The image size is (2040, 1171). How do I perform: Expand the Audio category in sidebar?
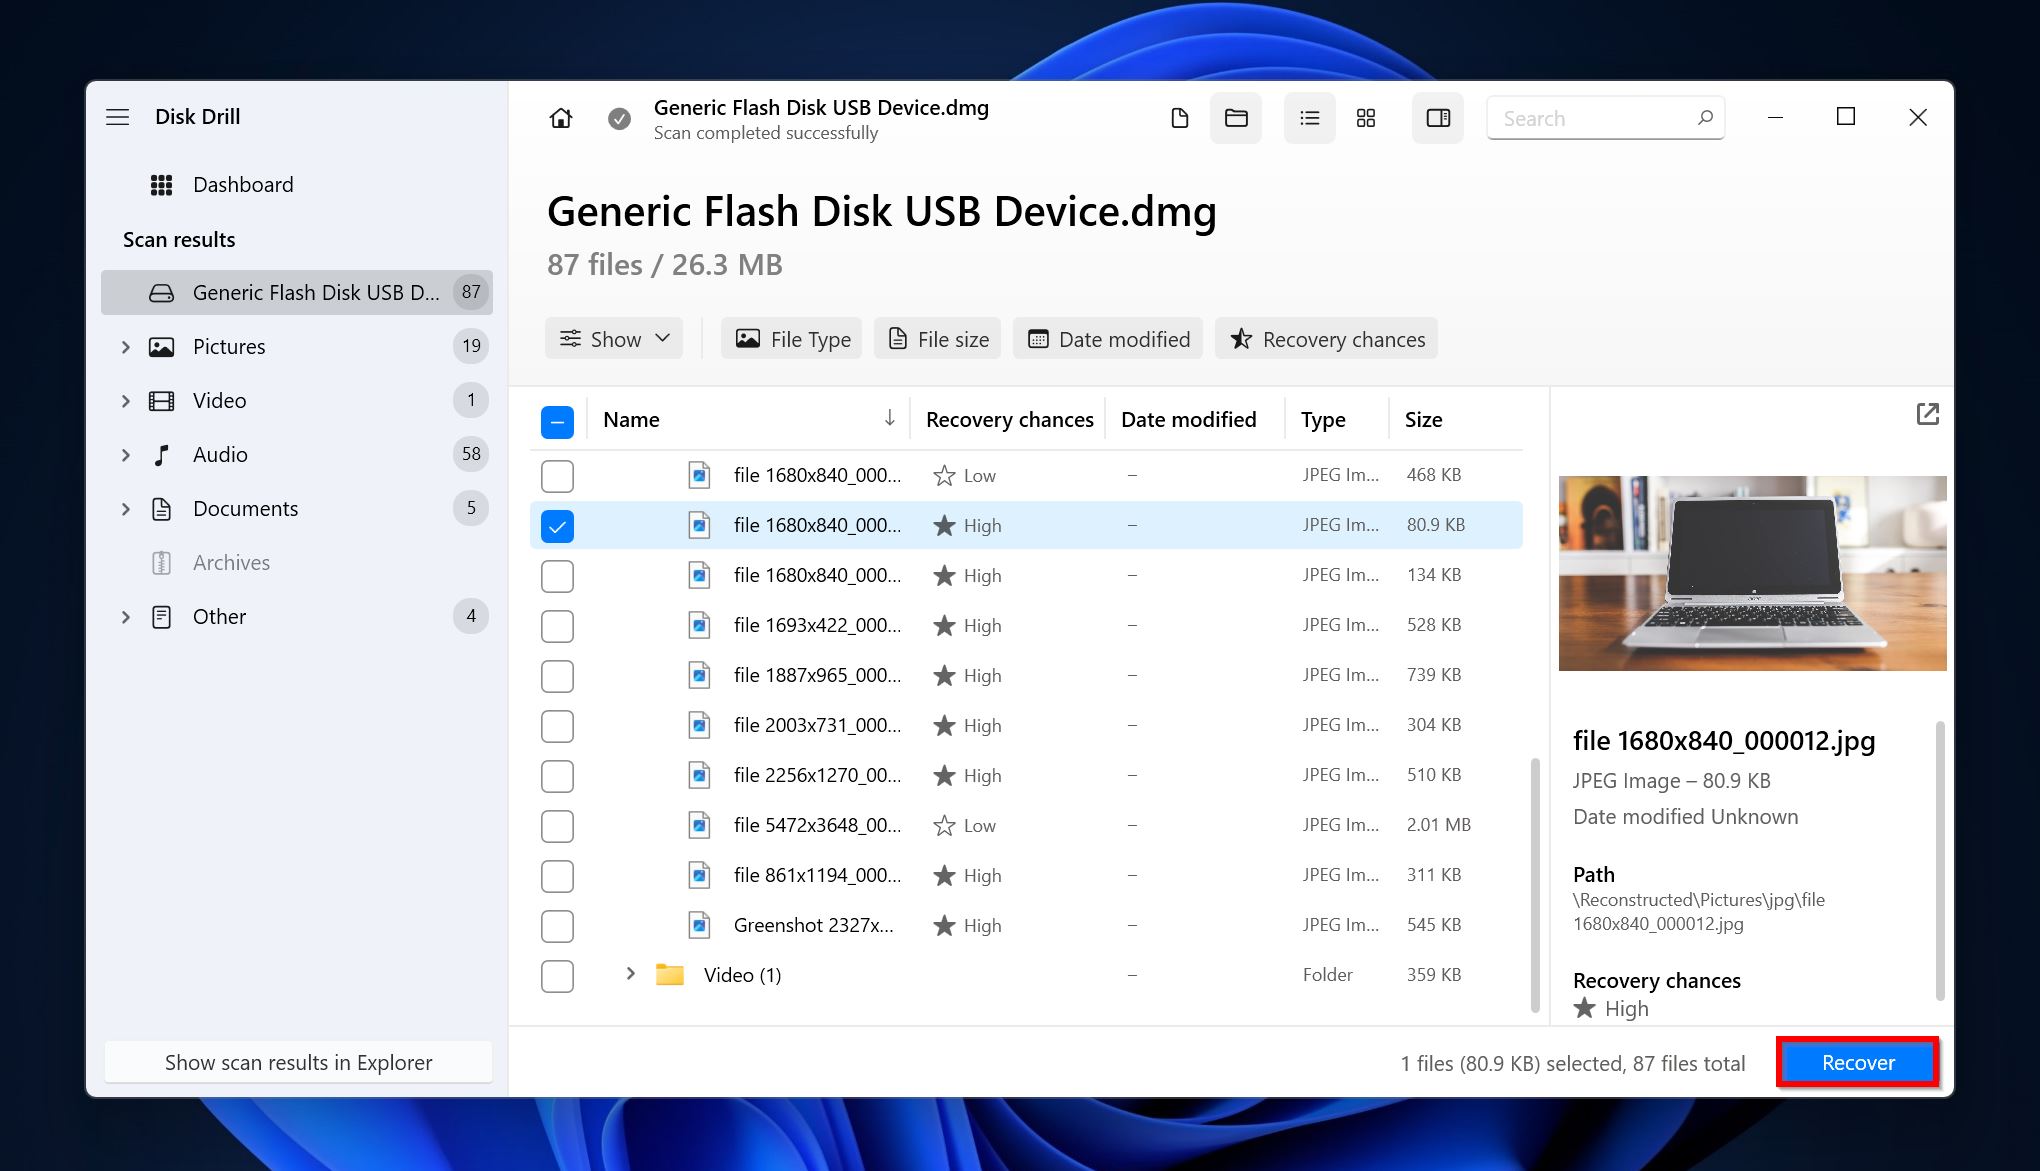[x=126, y=454]
